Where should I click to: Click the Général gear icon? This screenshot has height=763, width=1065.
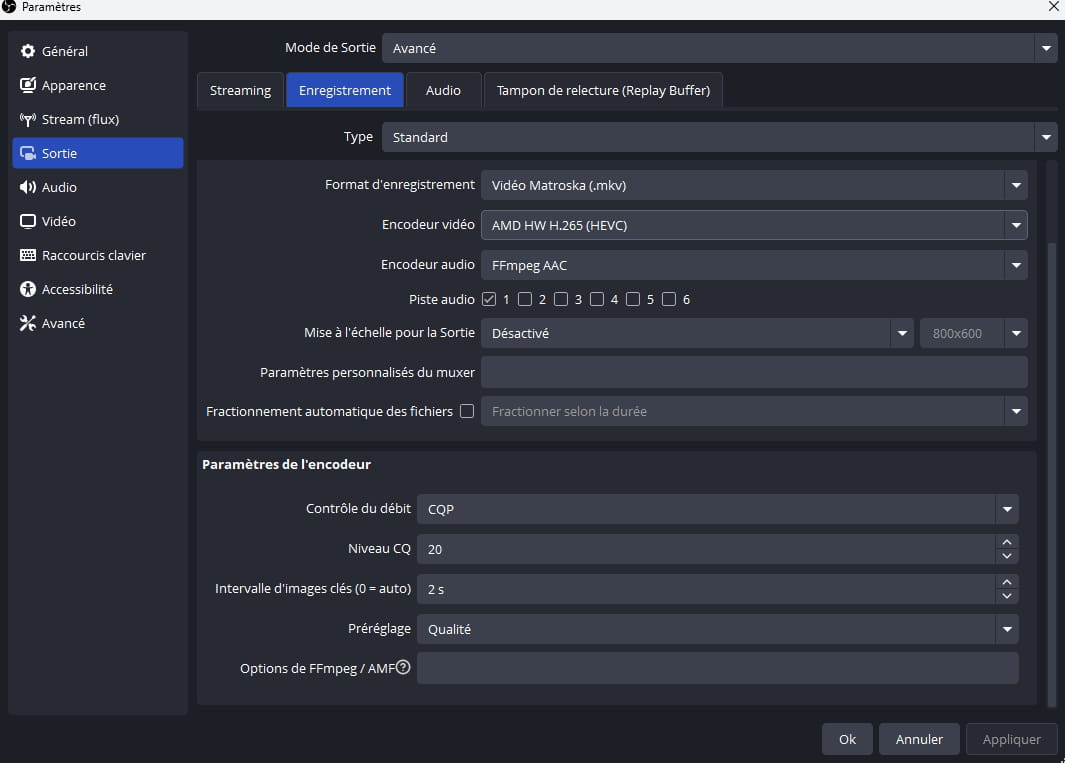click(x=28, y=51)
